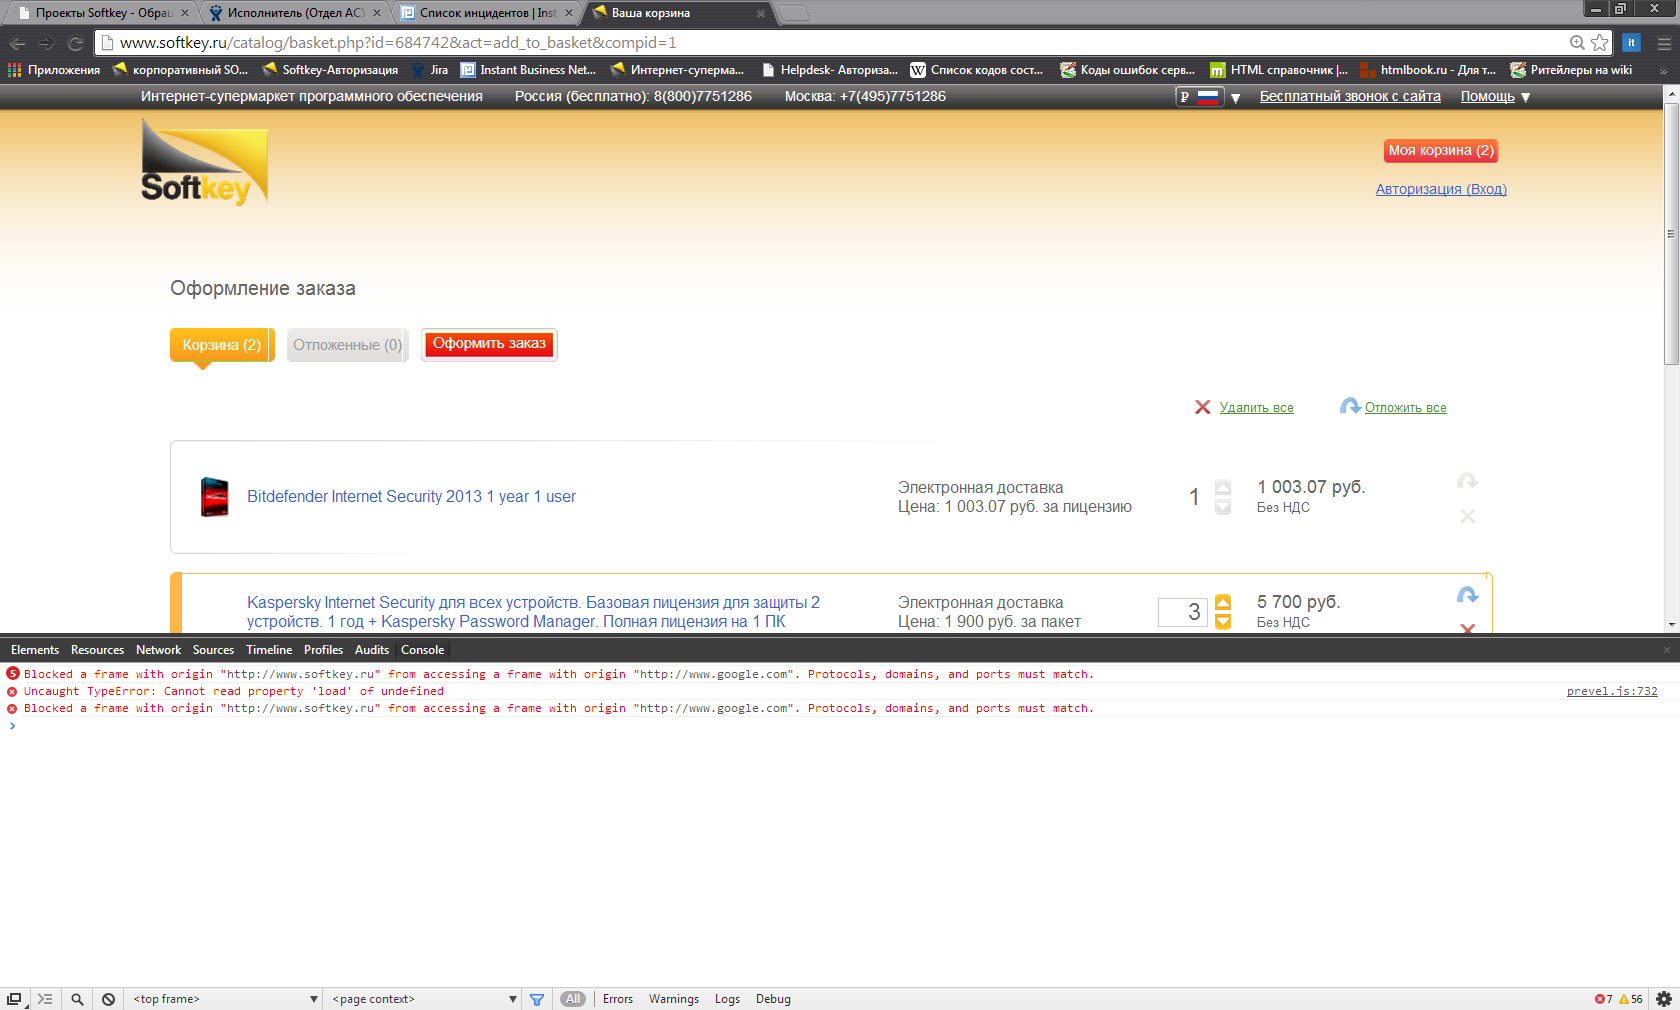This screenshot has height=1010, width=1680.
Task: Increase Kaspersky quantity with the up arrow
Action: tap(1223, 602)
